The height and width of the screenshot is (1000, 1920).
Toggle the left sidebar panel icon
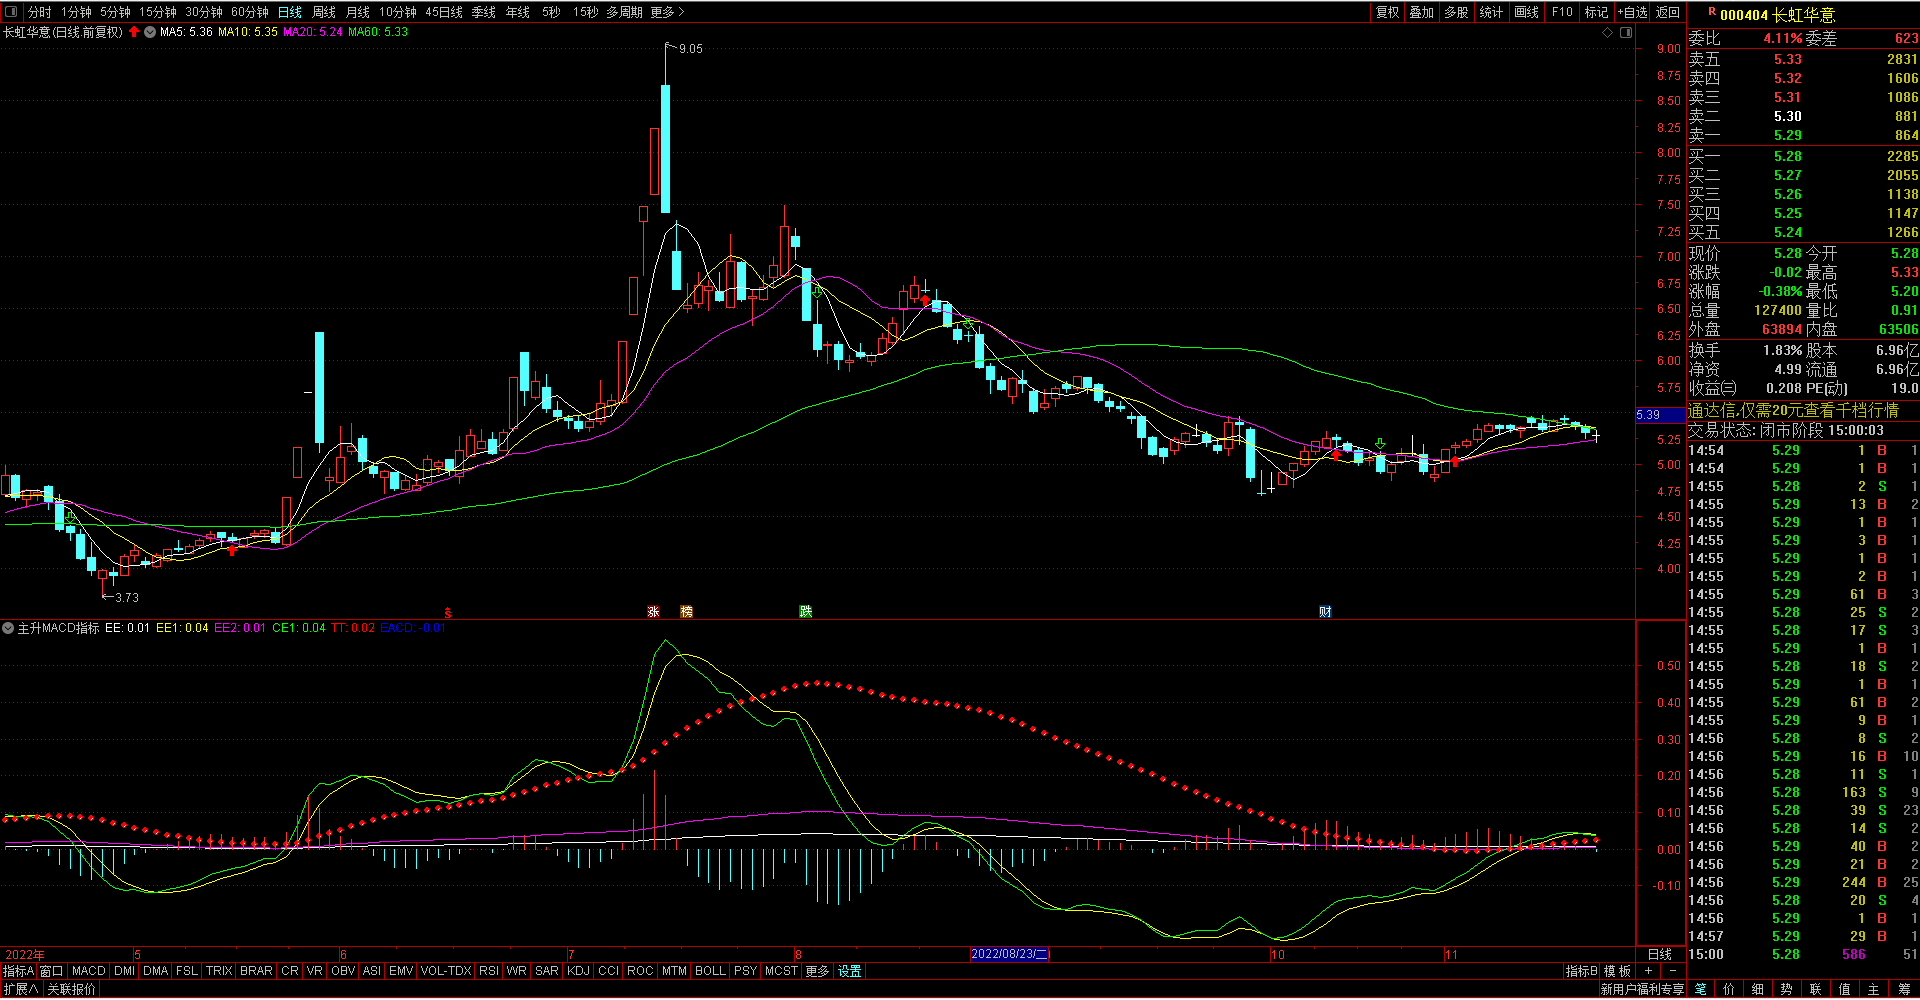coord(12,12)
